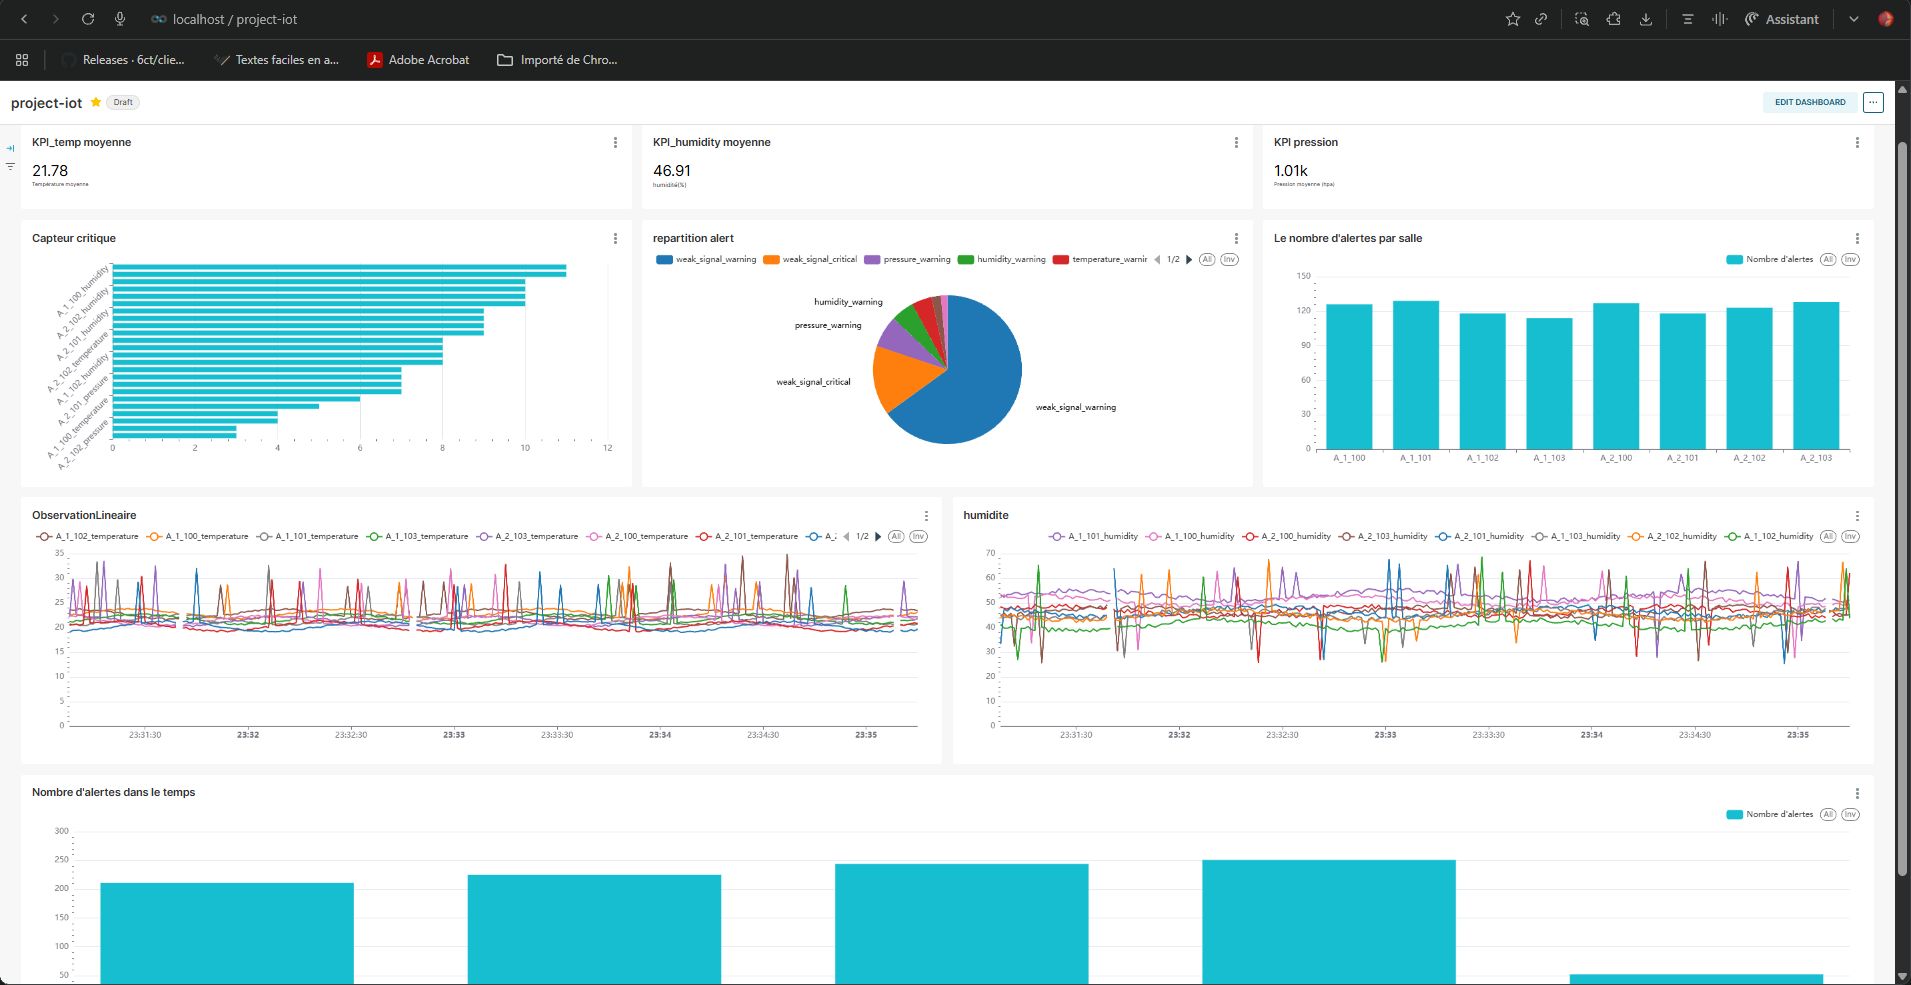The image size is (1911, 985).
Task: Click the Inv button in humidite legend
Action: click(x=1850, y=537)
